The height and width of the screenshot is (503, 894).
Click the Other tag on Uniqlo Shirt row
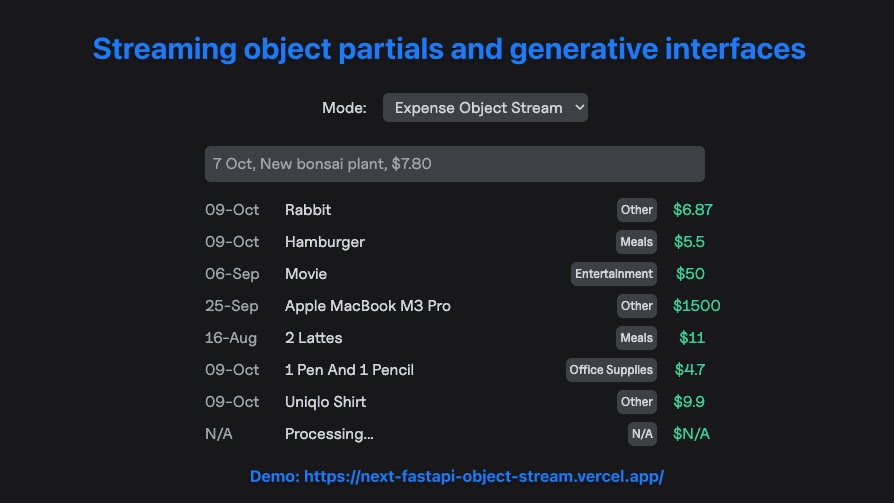(636, 402)
